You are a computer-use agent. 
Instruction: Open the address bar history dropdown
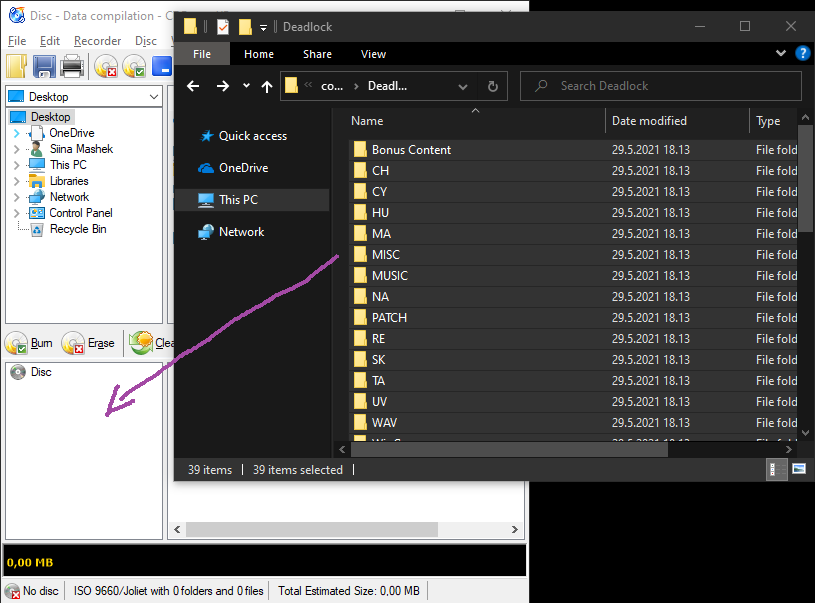coord(463,86)
